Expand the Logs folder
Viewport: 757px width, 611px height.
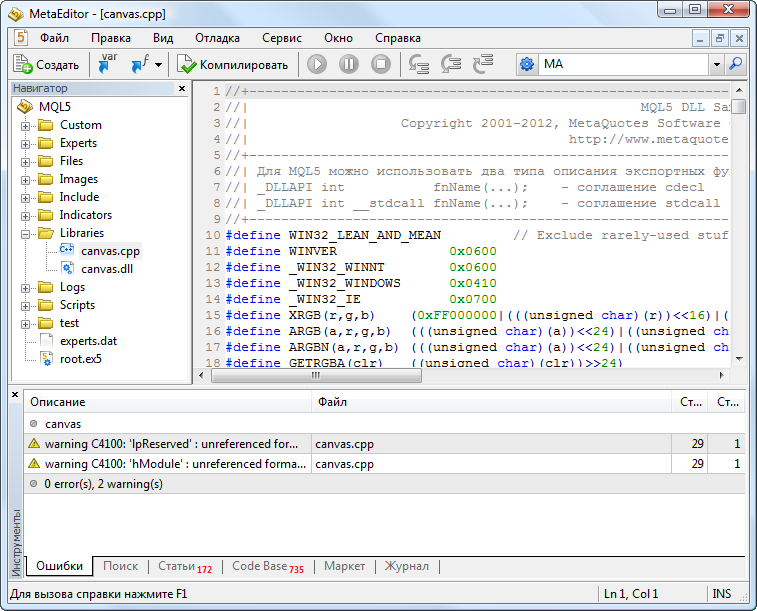click(26, 288)
